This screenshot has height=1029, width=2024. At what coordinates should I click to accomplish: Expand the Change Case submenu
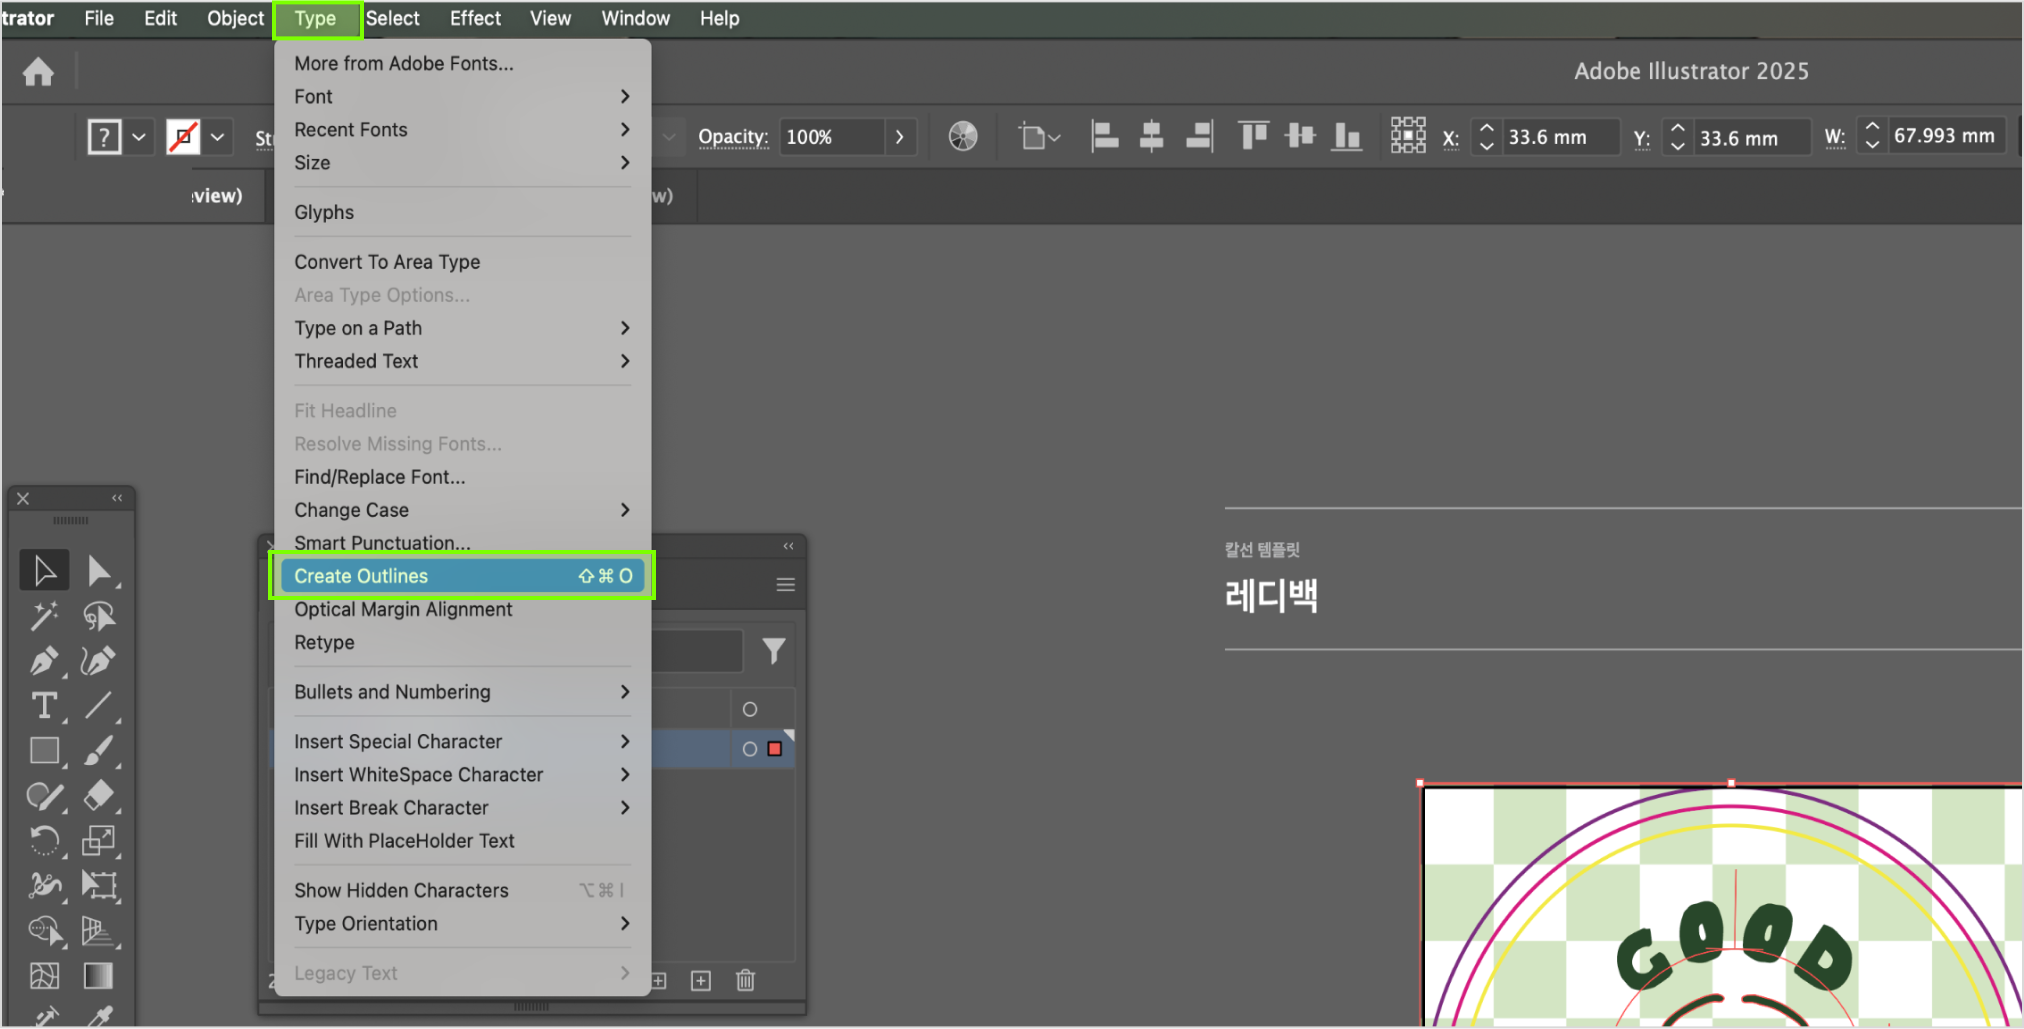pyautogui.click(x=461, y=510)
